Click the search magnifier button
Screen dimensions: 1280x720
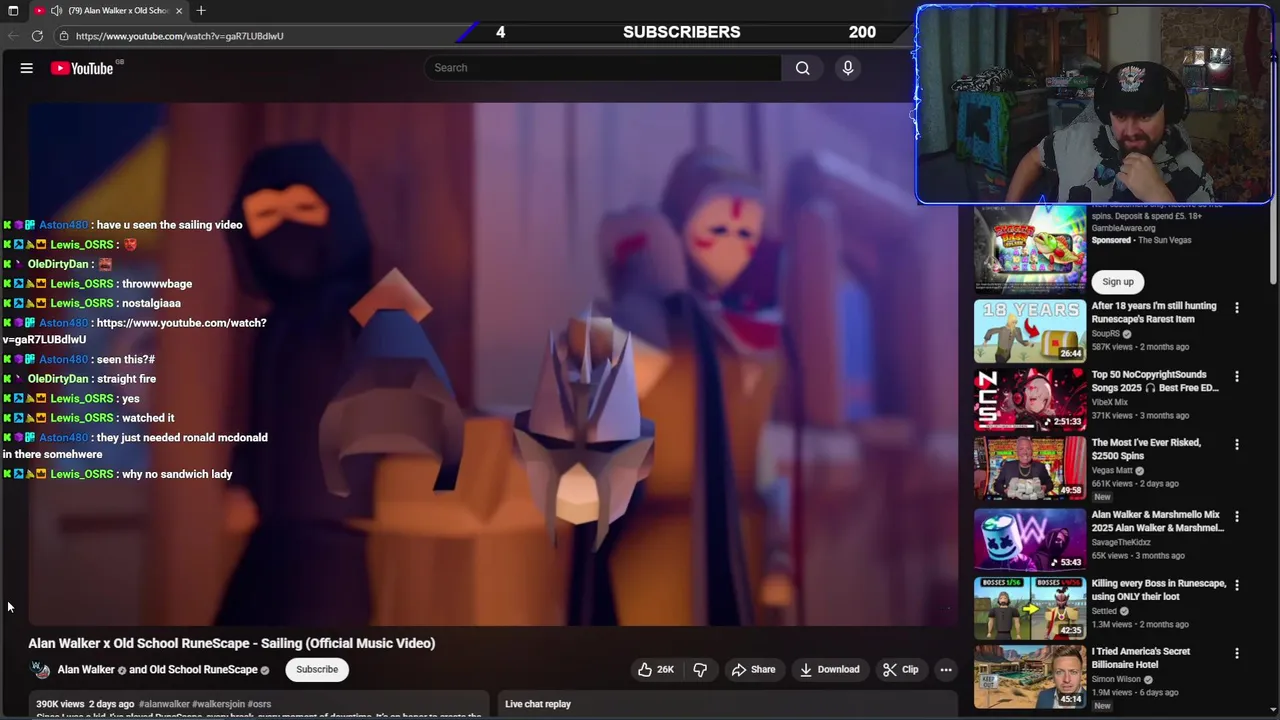click(x=802, y=68)
